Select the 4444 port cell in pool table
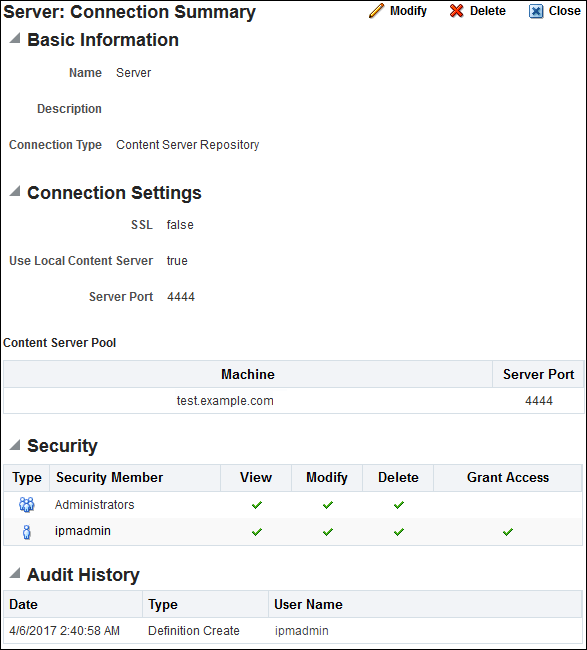Viewport: 587px width, 650px height. pyautogui.click(x=538, y=401)
